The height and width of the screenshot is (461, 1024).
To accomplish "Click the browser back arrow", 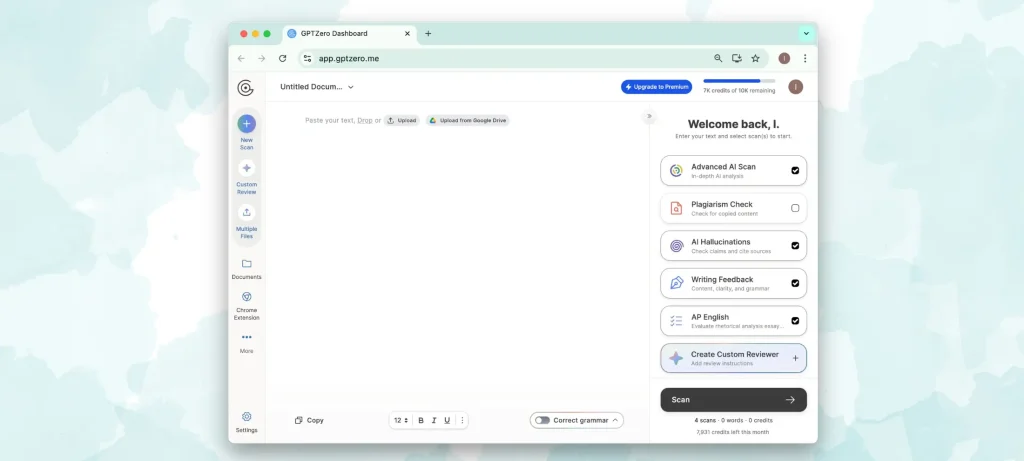I will [x=241, y=58].
